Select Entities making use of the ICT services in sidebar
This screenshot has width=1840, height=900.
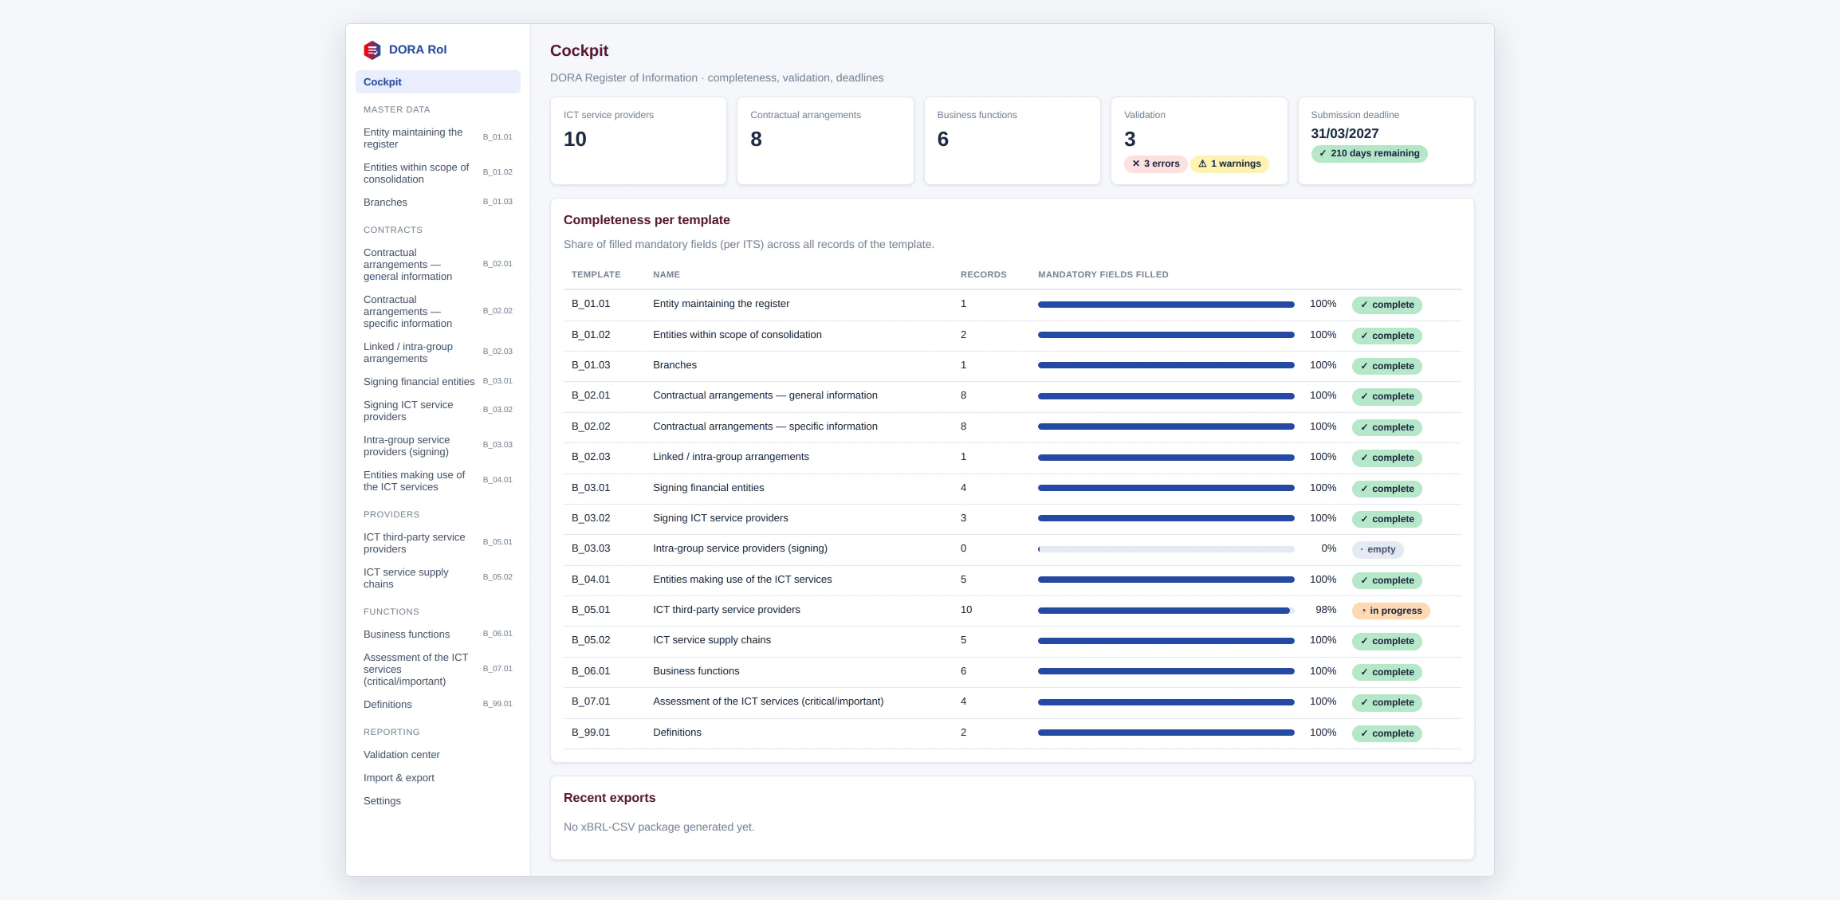coord(438,480)
